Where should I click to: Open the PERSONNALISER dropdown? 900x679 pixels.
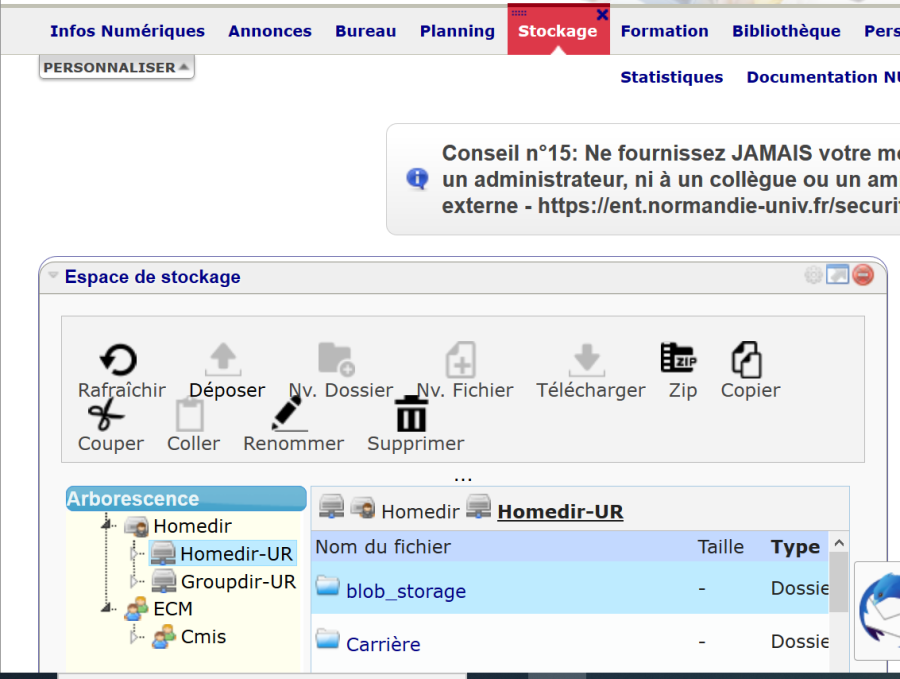[116, 68]
